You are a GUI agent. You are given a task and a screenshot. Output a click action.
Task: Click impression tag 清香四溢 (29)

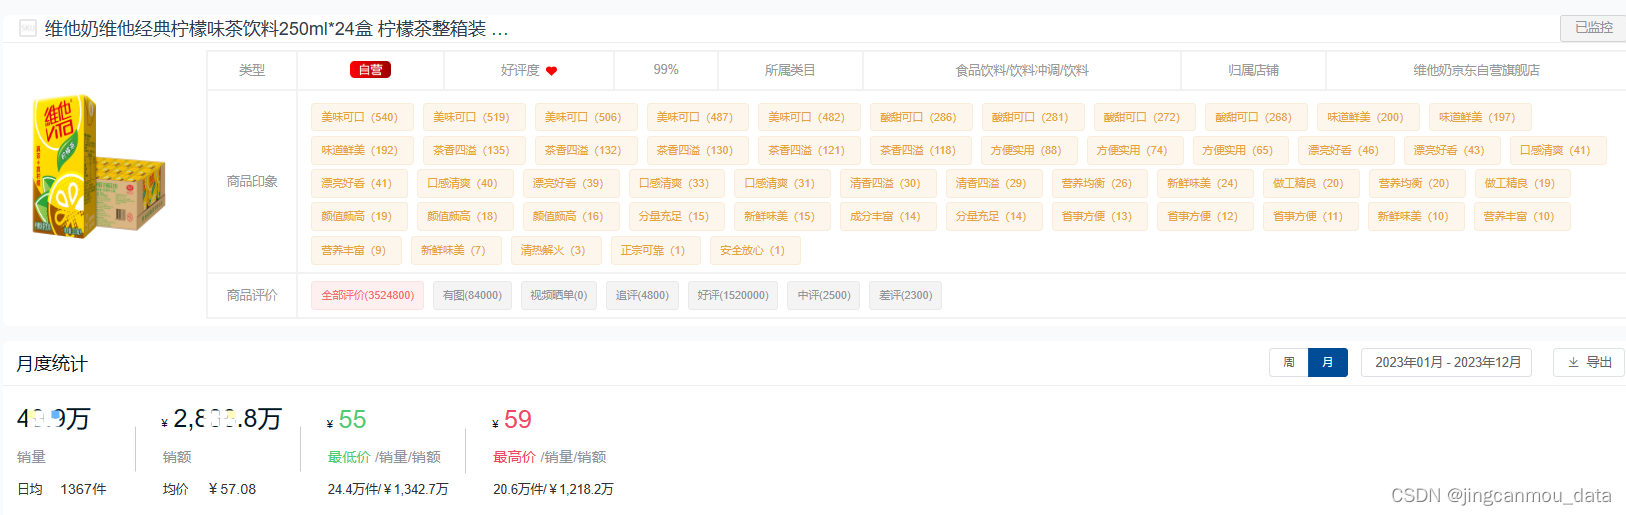pos(994,183)
